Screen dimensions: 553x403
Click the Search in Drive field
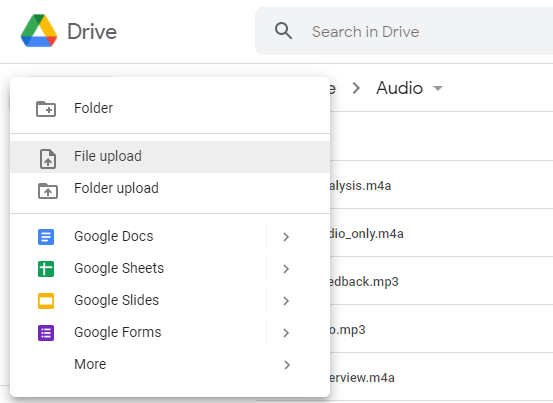click(x=404, y=31)
